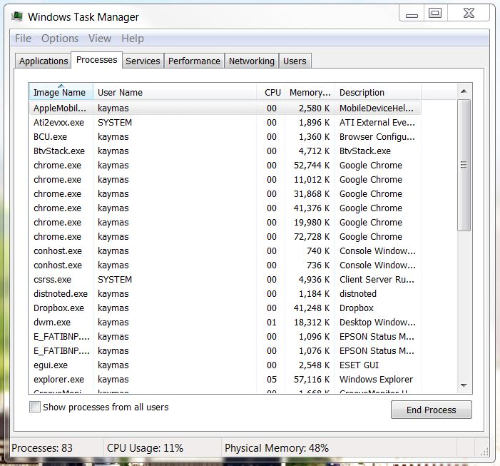Select conhost.exe using 736 K
The width and height of the screenshot is (500, 466).
[225, 265]
